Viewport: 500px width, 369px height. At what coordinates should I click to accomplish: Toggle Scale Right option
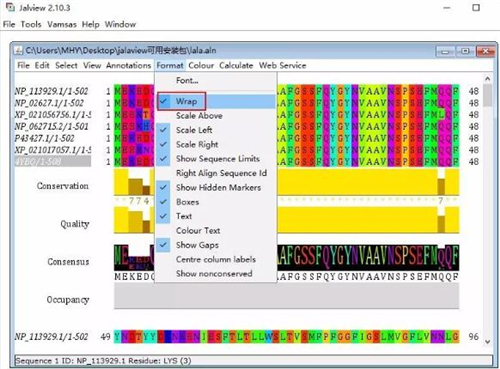click(216, 144)
